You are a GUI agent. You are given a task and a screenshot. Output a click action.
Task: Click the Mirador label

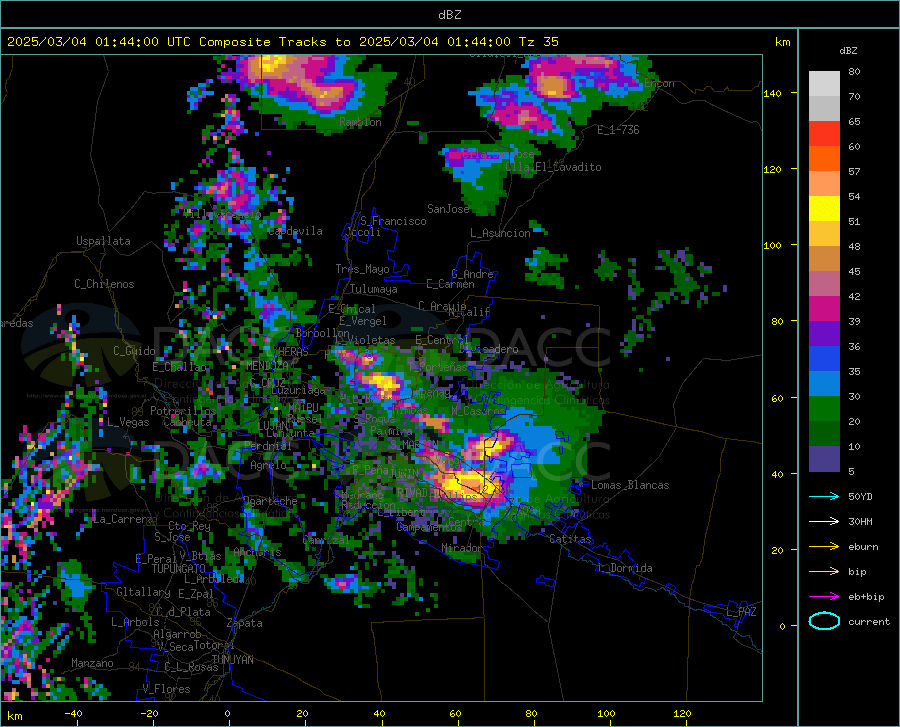click(x=461, y=548)
